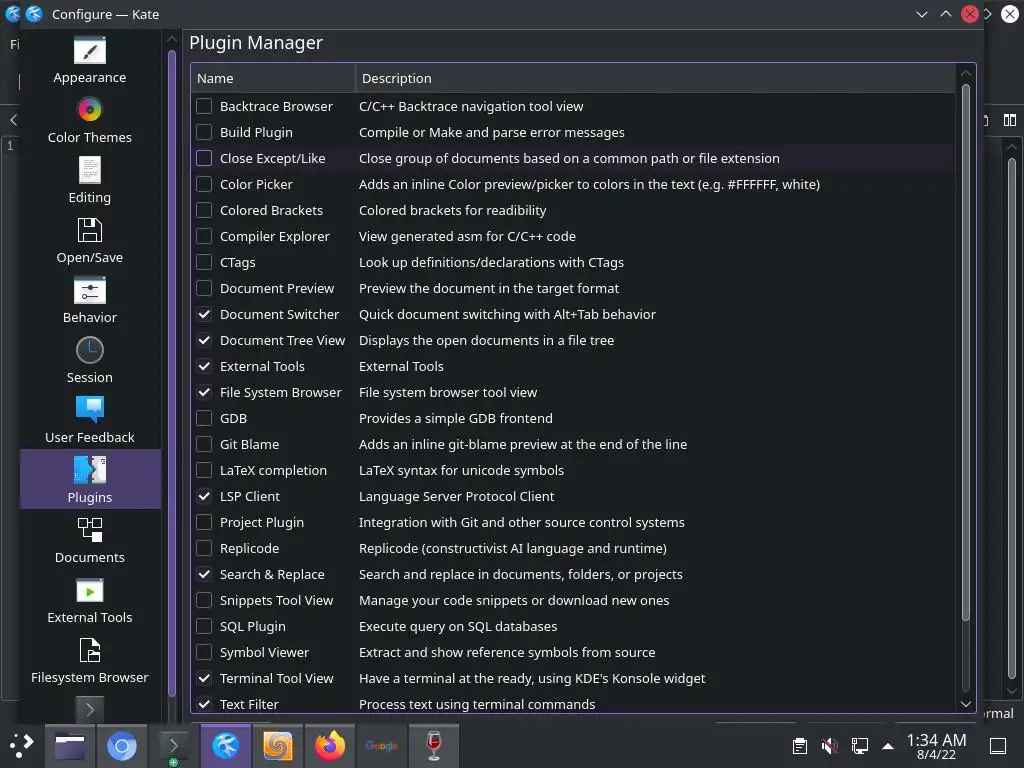Select the Text Filter row
1024x768 pixels.
pos(573,704)
